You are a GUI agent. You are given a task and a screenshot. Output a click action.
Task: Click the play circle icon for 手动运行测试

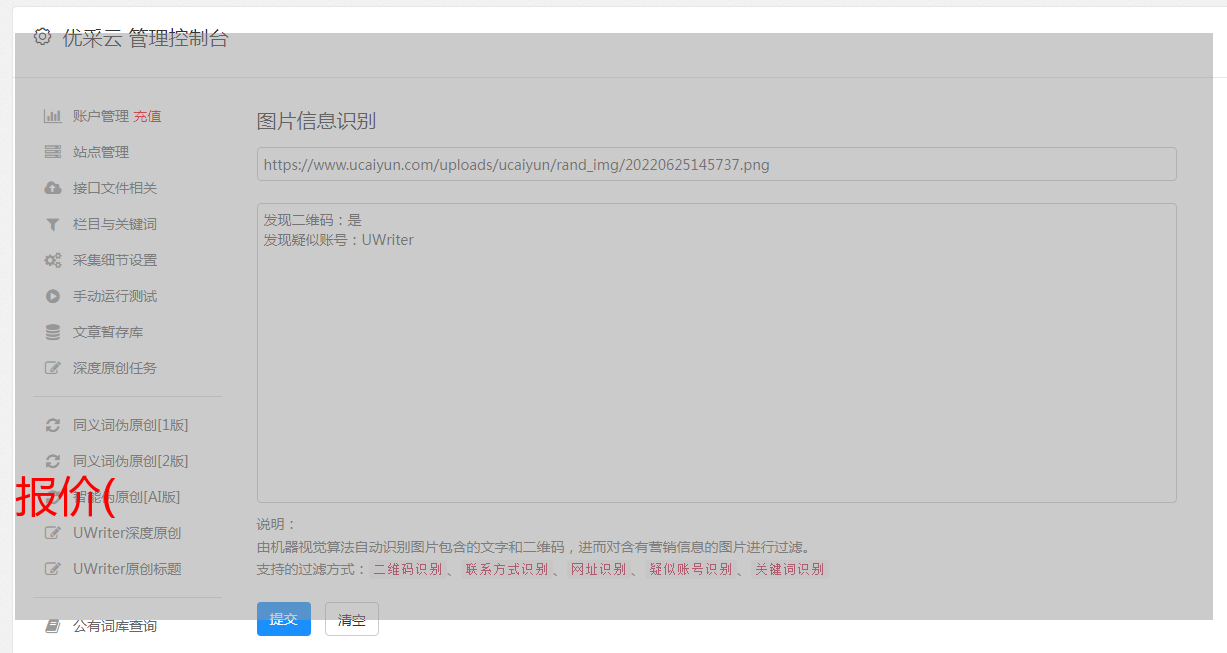[x=52, y=296]
